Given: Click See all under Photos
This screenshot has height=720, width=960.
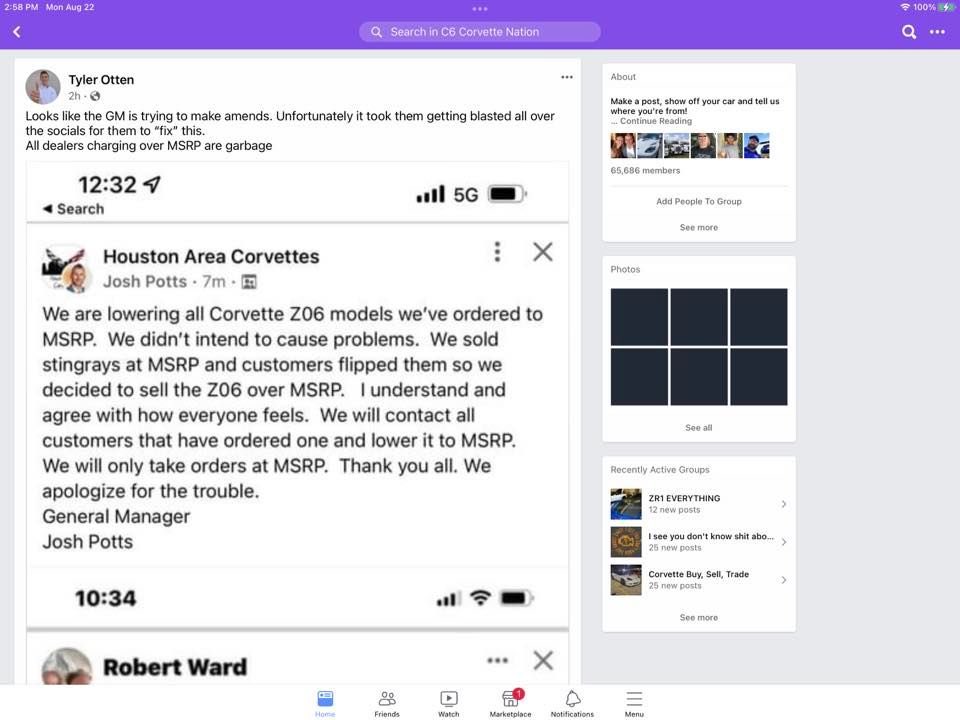Looking at the screenshot, I should pyautogui.click(x=699, y=428).
